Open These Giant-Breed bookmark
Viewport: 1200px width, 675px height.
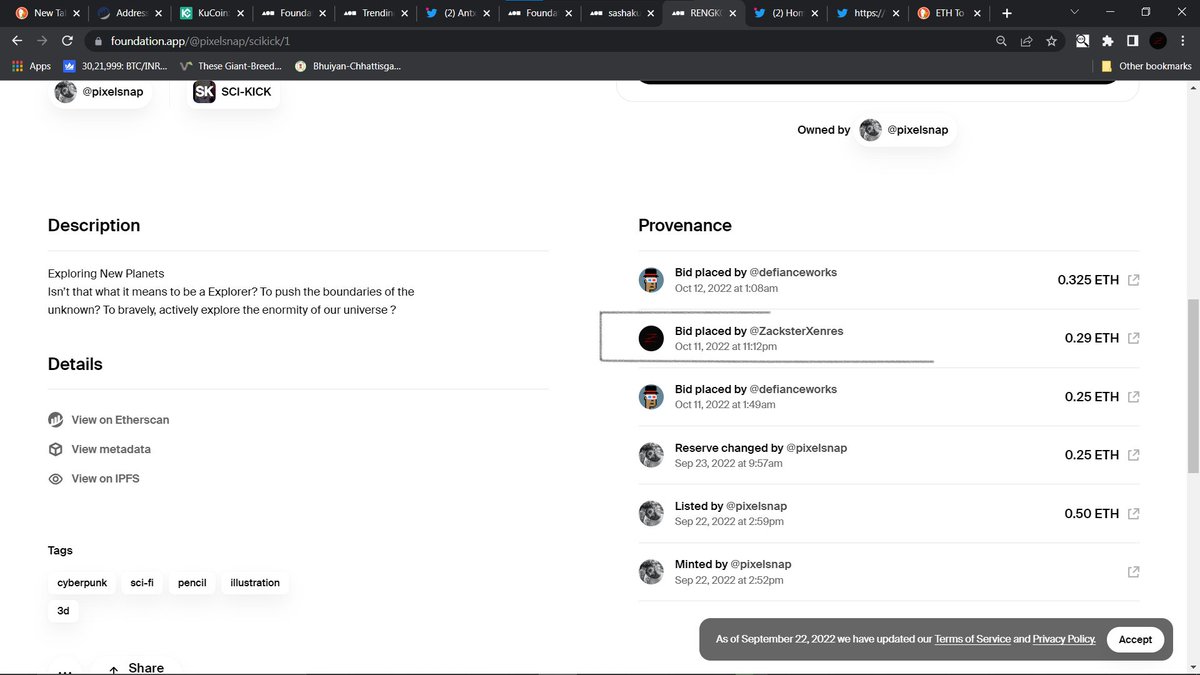point(231,66)
